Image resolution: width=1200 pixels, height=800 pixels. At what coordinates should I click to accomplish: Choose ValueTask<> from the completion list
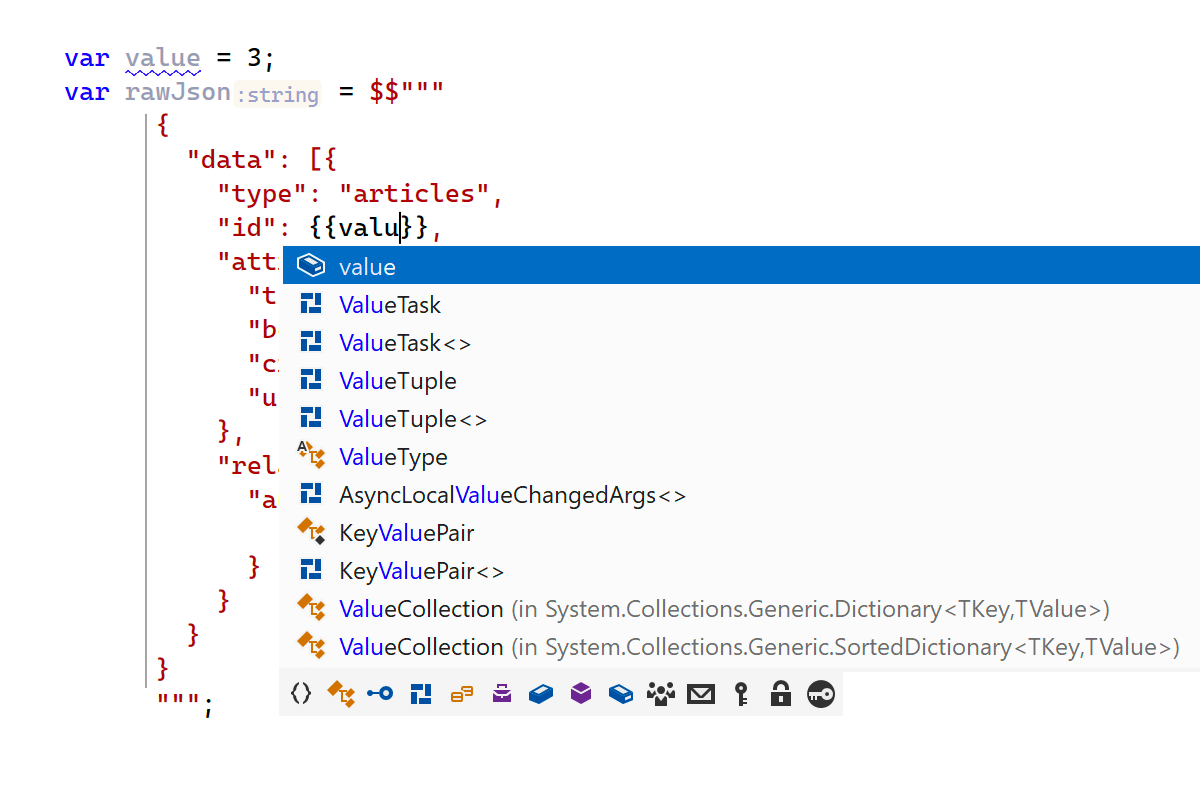tap(404, 343)
